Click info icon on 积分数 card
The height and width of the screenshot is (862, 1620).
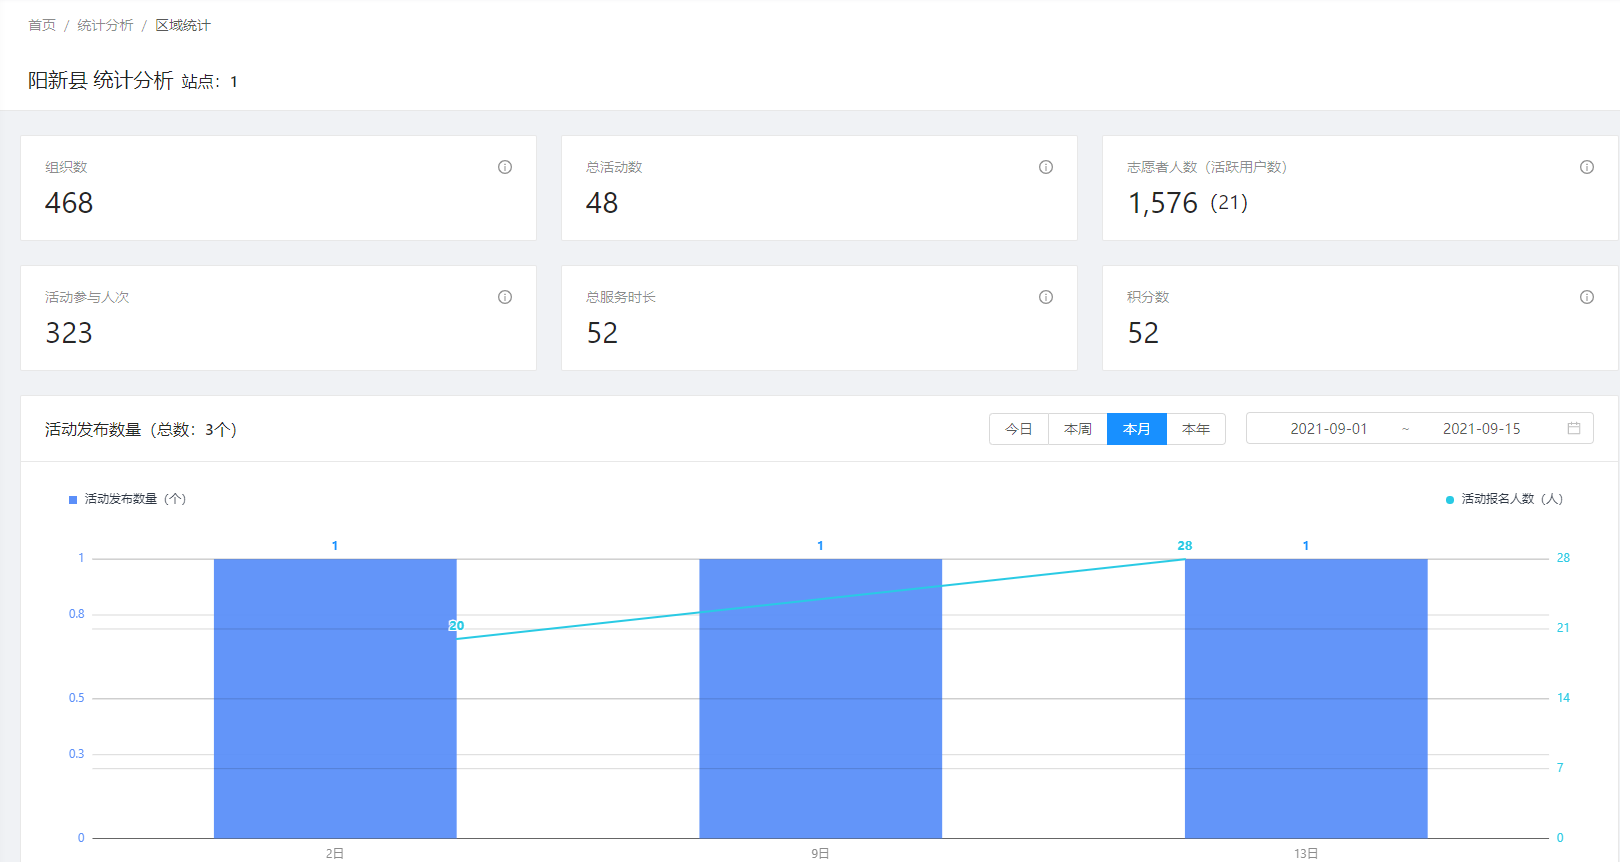click(1587, 297)
